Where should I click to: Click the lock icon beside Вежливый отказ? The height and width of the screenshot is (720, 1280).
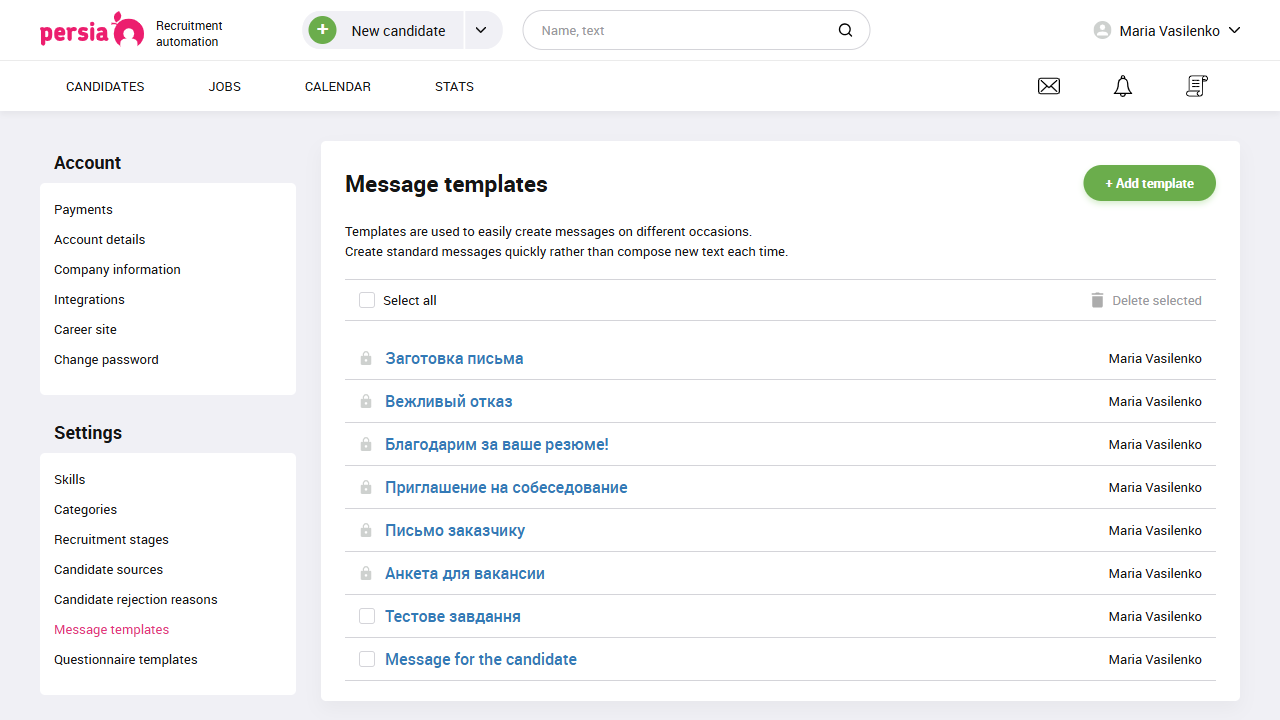[366, 401]
